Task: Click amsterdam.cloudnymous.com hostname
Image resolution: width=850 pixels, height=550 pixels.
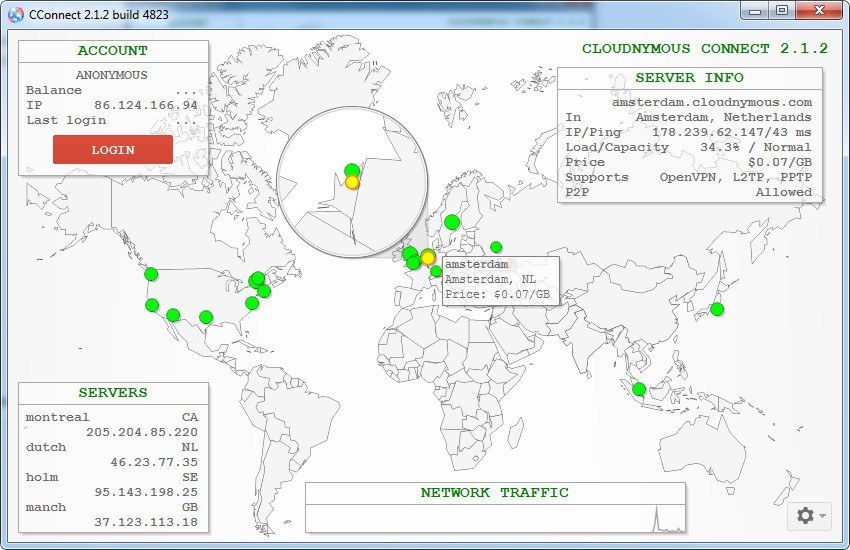Action: [x=712, y=102]
